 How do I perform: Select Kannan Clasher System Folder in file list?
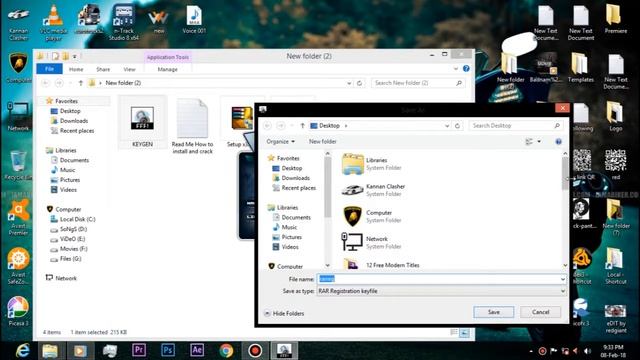pos(373,190)
